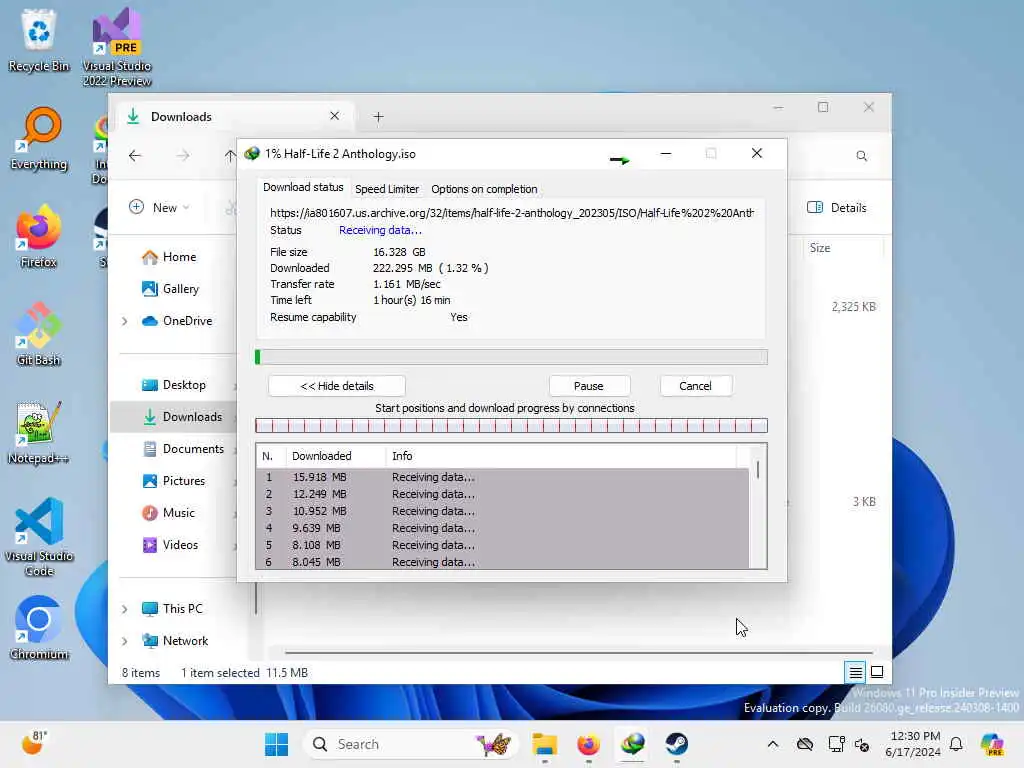Viewport: 1024px width, 768px height.
Task: Launch Firefox from the desktop
Action: pos(39,236)
